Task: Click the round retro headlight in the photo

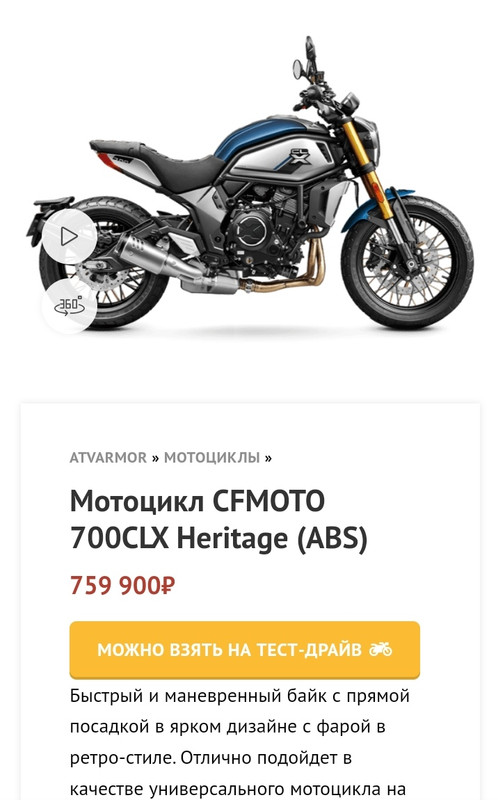Action: tap(369, 140)
